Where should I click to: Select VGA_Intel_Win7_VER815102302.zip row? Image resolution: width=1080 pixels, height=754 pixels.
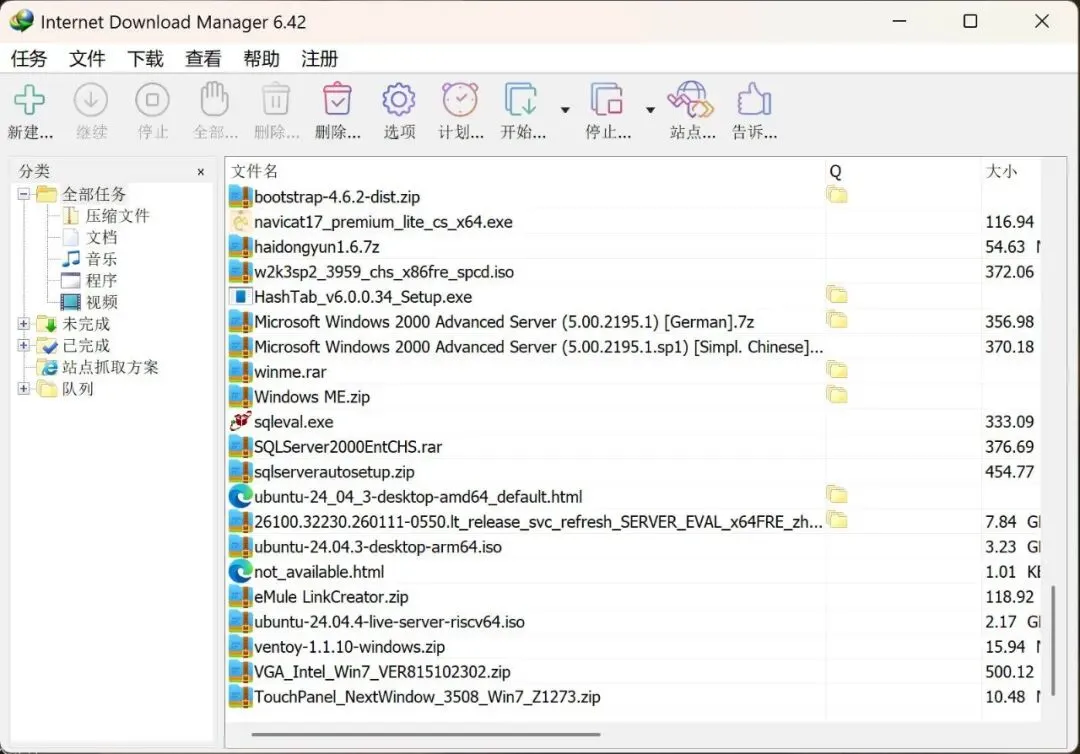pyautogui.click(x=634, y=671)
